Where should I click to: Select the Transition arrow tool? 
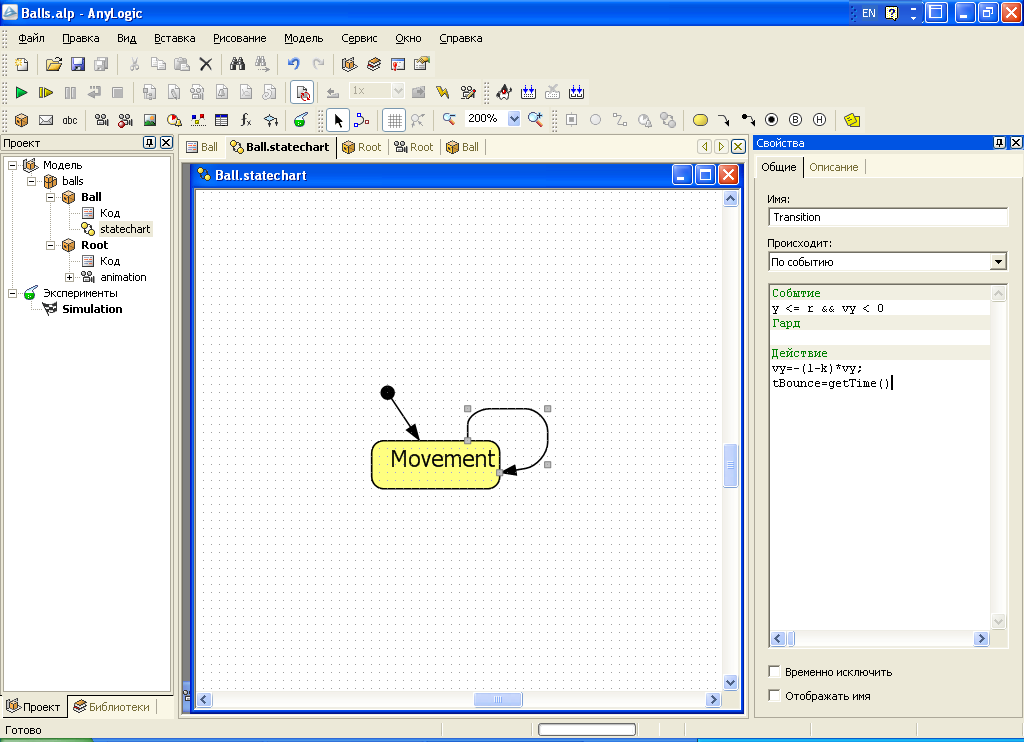pos(724,120)
